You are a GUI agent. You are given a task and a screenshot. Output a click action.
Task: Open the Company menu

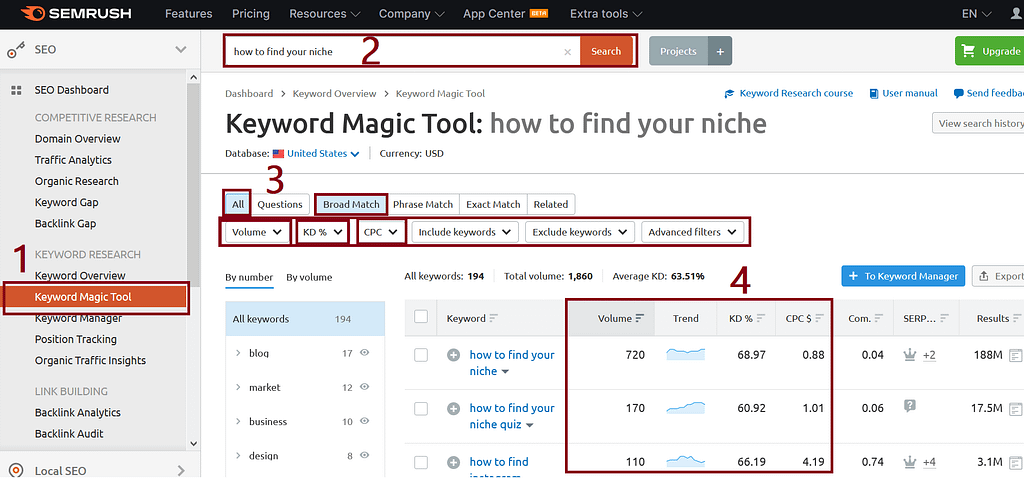411,14
